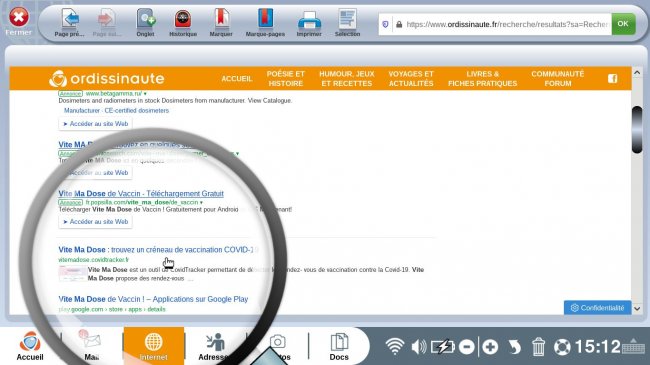
Task: Click the vertical scrollbar thumb
Action: tap(637, 130)
